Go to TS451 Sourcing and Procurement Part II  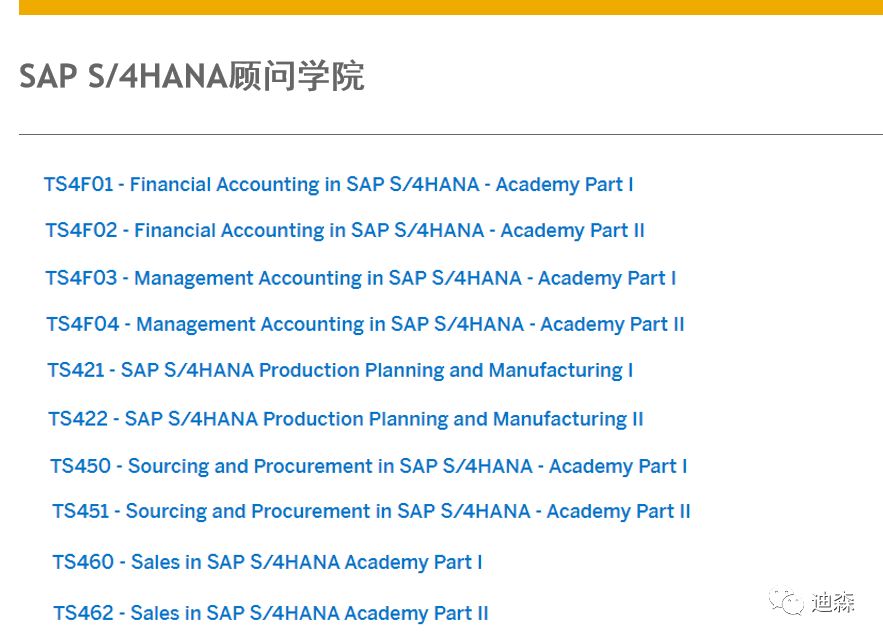tap(371, 512)
